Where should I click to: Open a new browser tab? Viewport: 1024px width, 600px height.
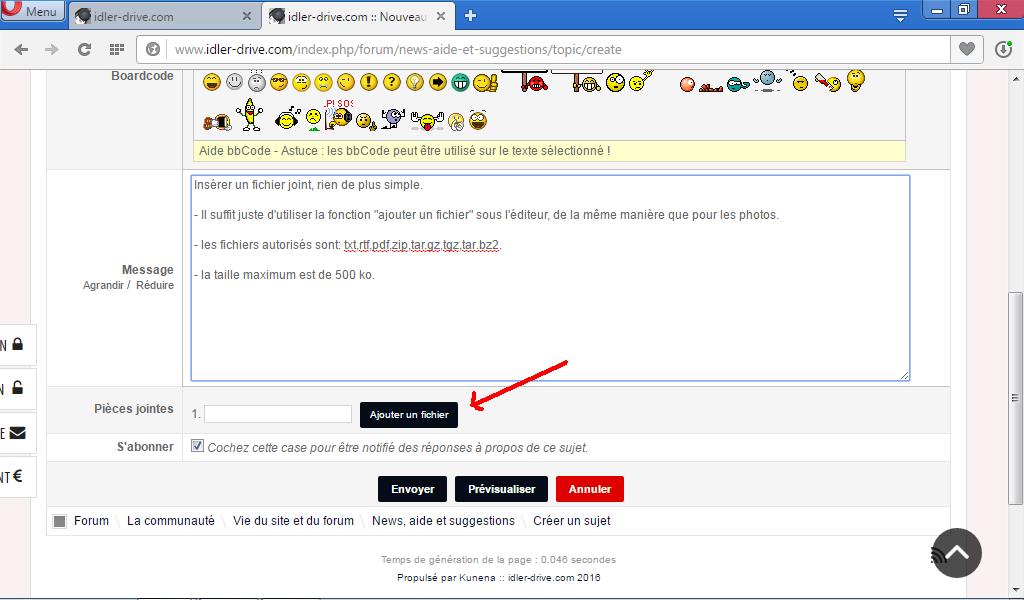tap(470, 15)
